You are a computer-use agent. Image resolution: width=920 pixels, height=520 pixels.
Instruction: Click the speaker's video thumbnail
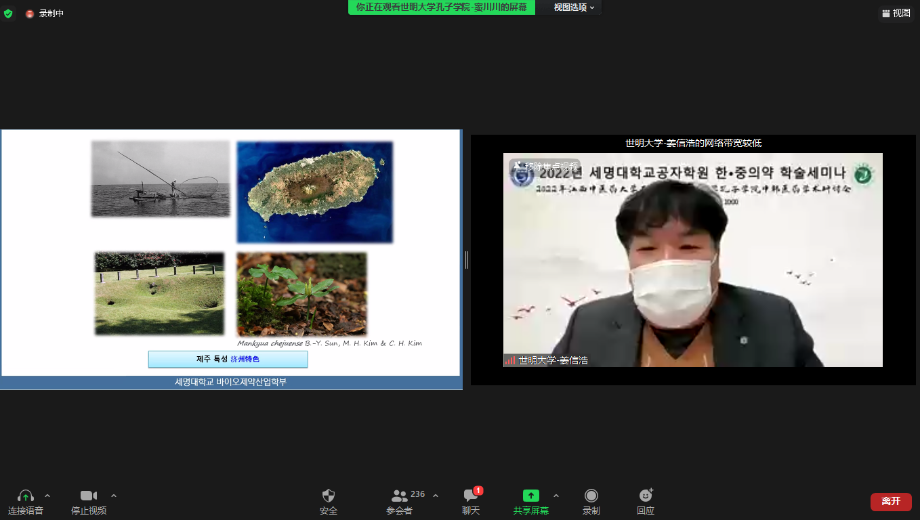click(x=692, y=260)
